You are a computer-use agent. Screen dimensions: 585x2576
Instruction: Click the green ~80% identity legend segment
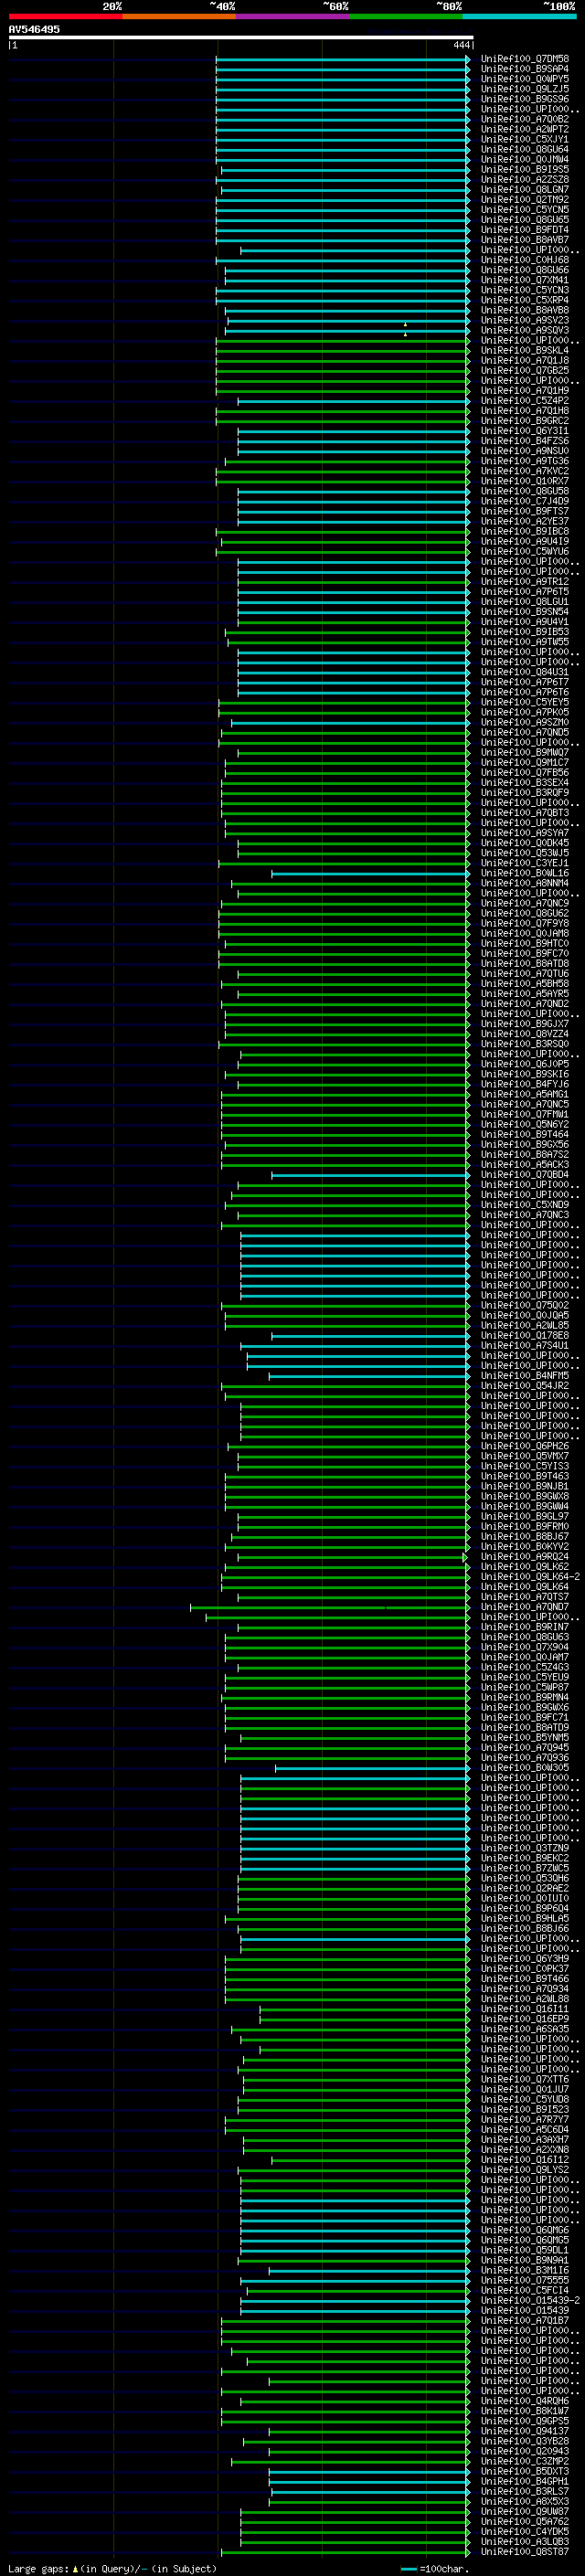(x=406, y=16)
